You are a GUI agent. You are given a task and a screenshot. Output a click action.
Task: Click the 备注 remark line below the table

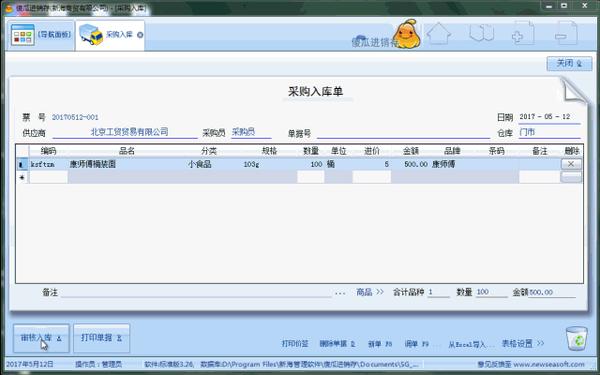click(196, 292)
